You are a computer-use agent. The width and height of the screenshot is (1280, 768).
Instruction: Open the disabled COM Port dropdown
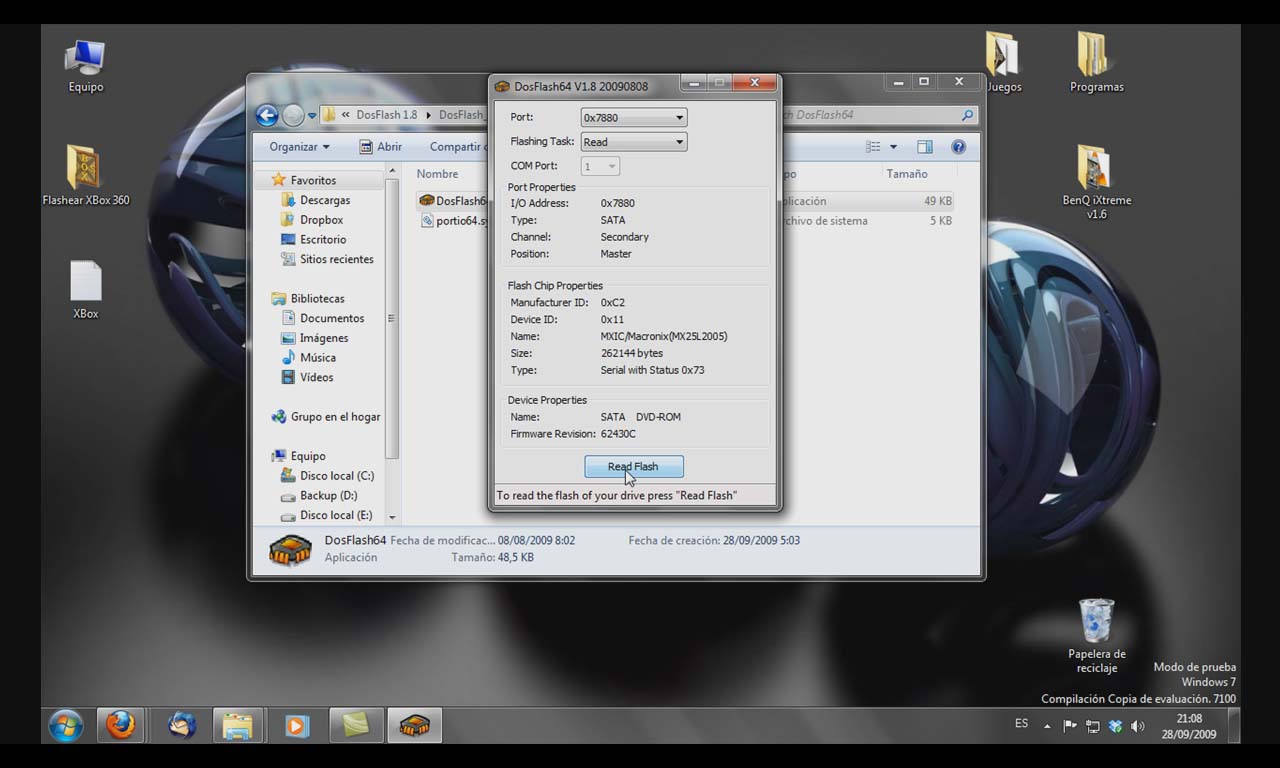[600, 166]
